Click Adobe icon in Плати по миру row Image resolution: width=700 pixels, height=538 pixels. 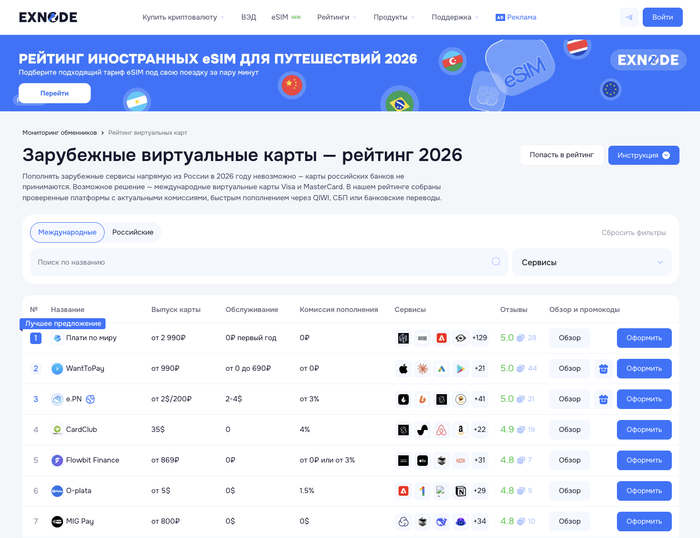(x=442, y=338)
